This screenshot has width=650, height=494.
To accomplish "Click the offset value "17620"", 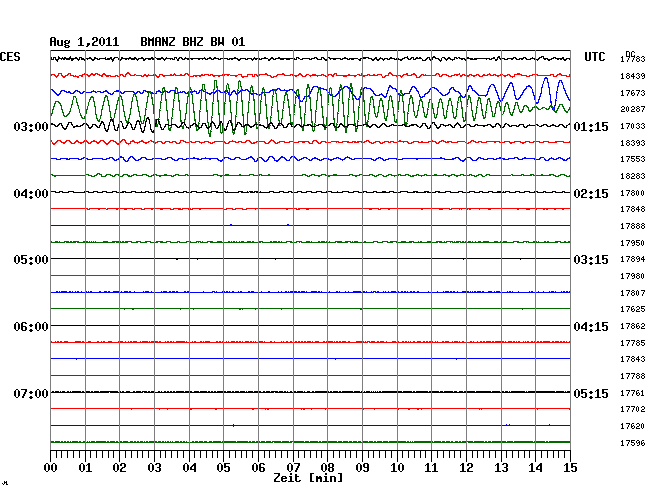I will point(633,426).
